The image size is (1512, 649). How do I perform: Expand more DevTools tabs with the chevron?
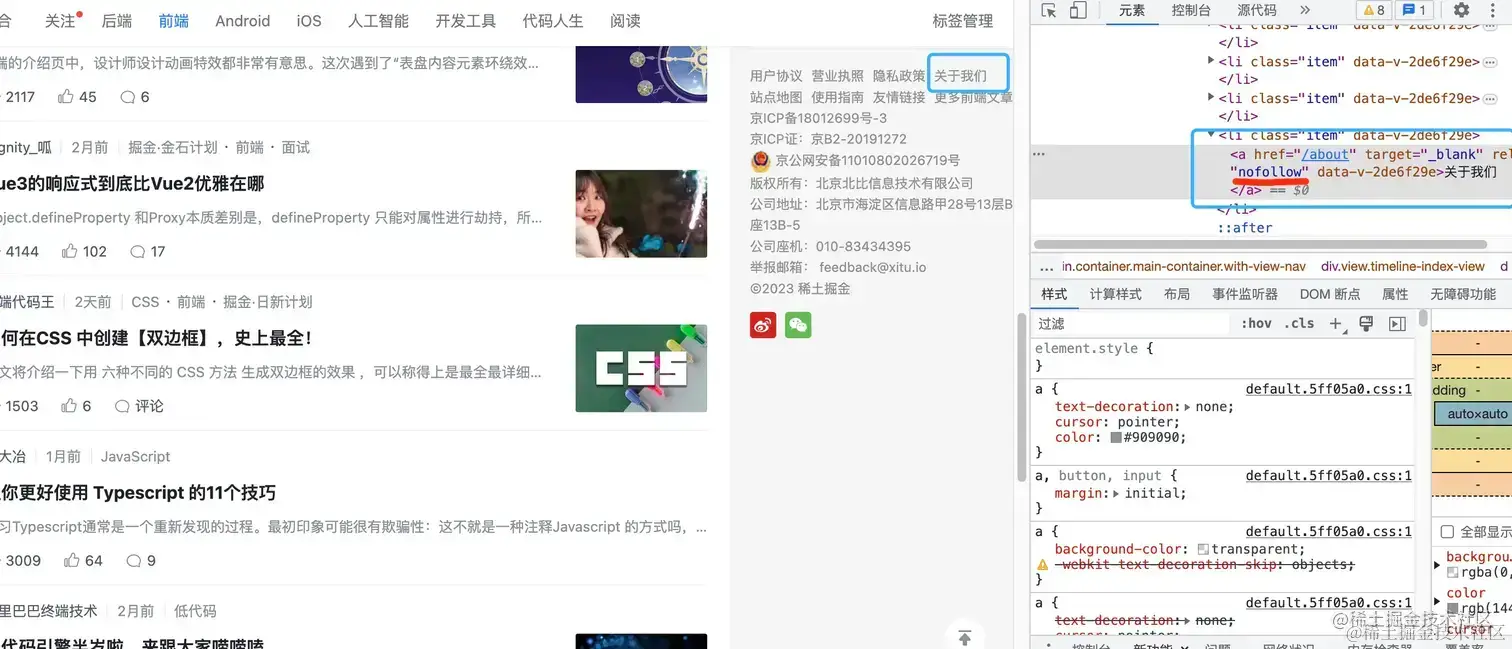(x=1305, y=10)
